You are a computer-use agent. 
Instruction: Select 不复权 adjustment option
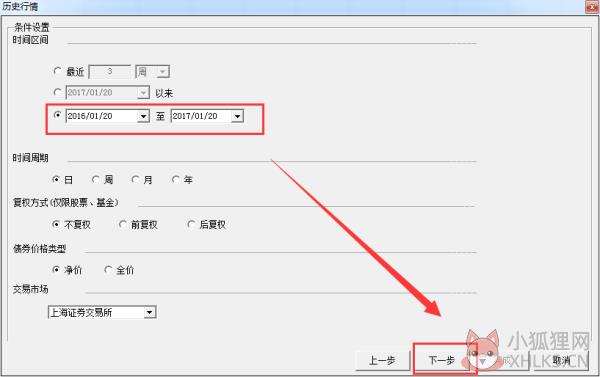(56, 224)
